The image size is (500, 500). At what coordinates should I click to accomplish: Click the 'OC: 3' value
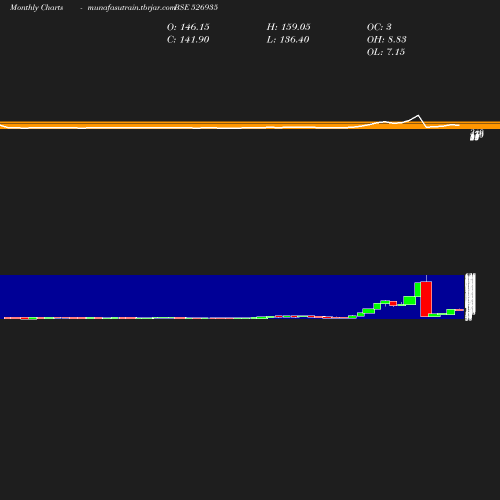[x=379, y=27]
